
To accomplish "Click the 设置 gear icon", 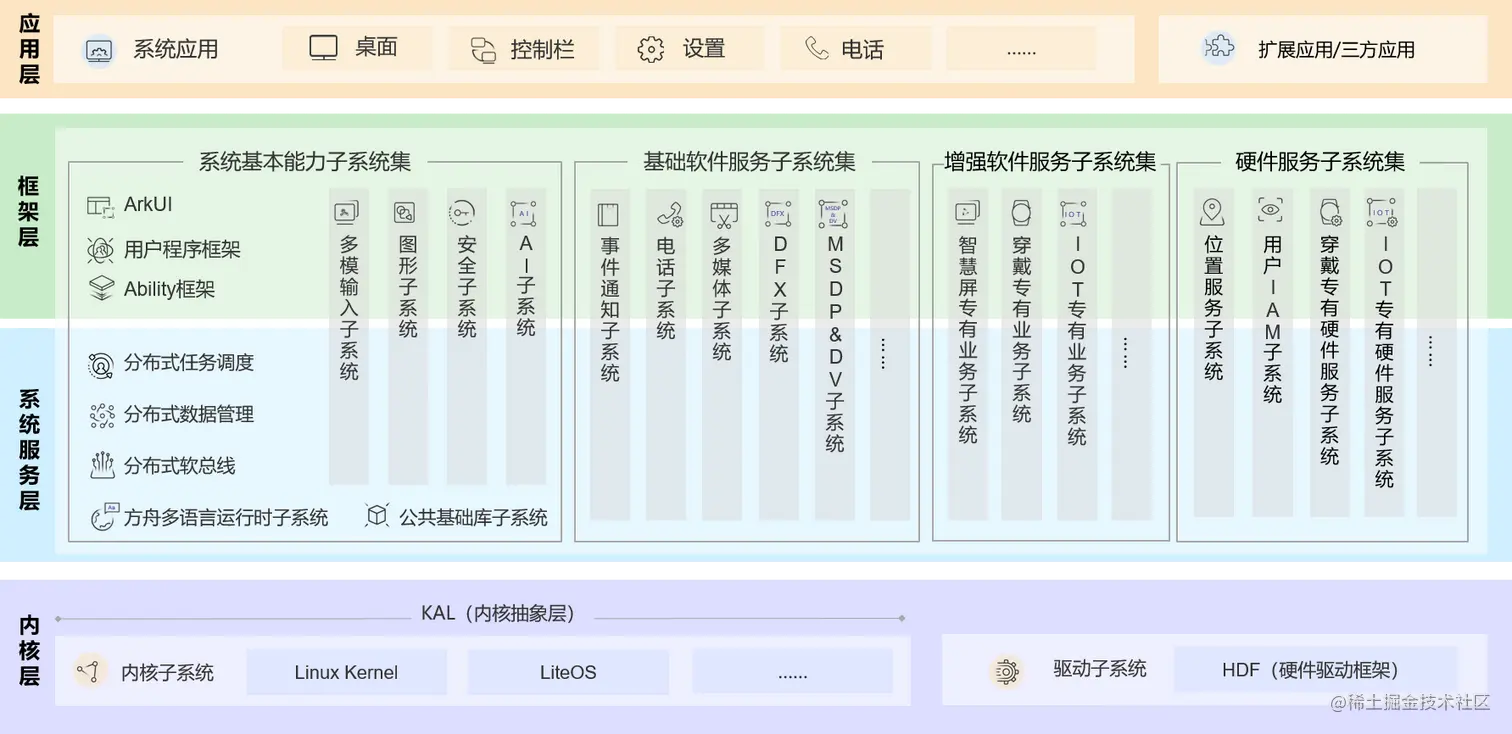I will tap(651, 49).
